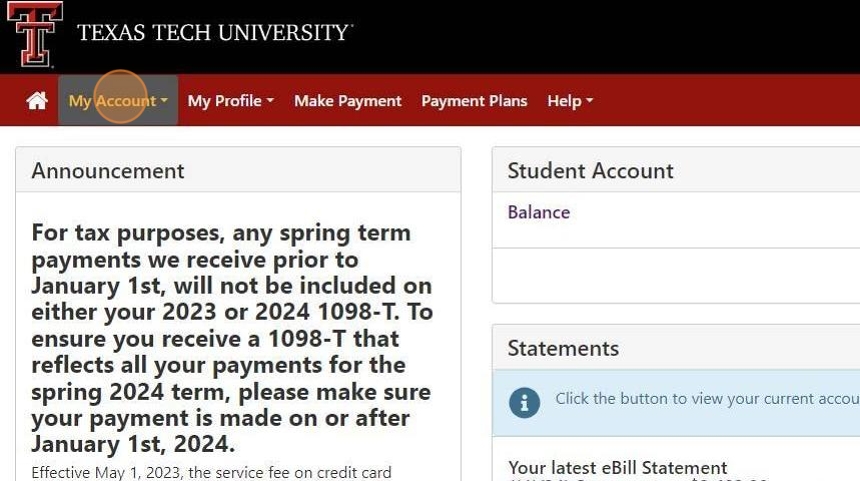Image resolution: width=860 pixels, height=481 pixels.
Task: Click the Announcement panel header
Action: [108, 171]
